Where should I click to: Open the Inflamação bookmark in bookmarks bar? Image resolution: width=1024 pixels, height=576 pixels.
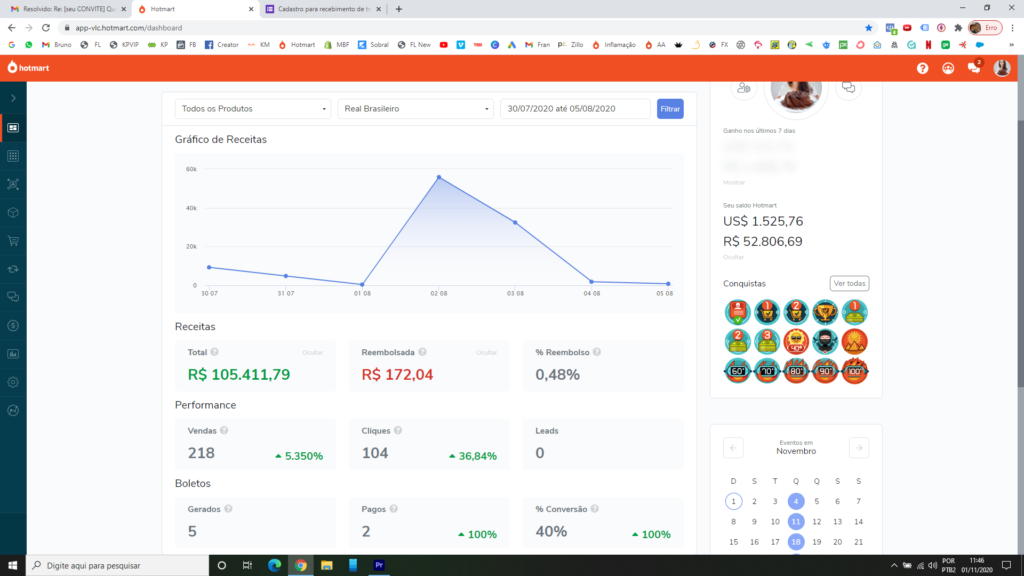(614, 45)
